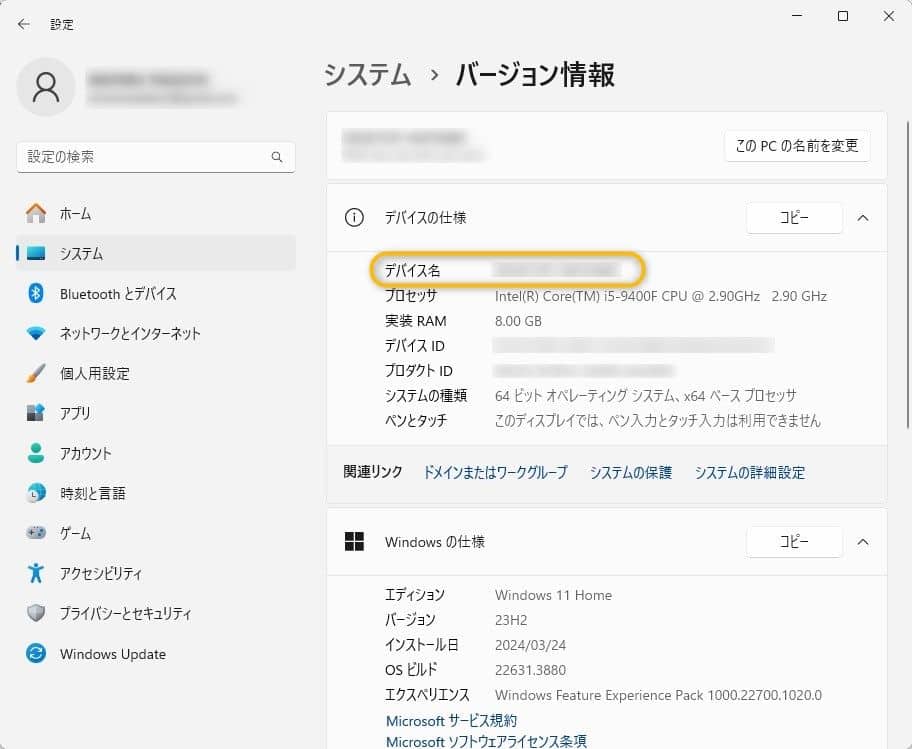912x749 pixels.
Task: Click the Bluetooth icon in sidebar
Action: tap(35, 293)
